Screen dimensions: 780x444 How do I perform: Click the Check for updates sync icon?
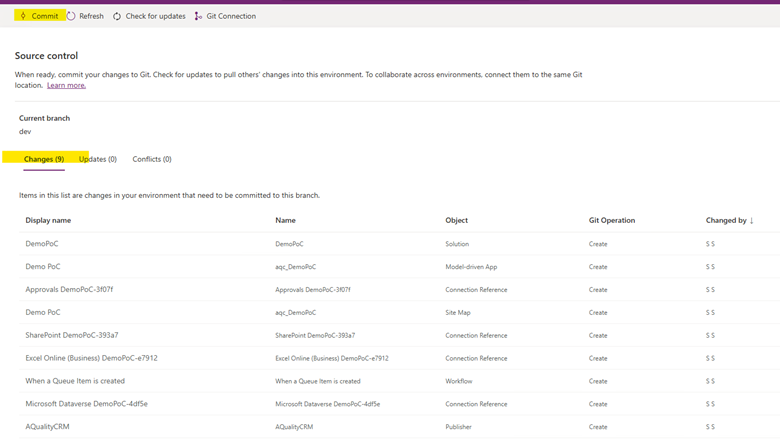tap(116, 16)
